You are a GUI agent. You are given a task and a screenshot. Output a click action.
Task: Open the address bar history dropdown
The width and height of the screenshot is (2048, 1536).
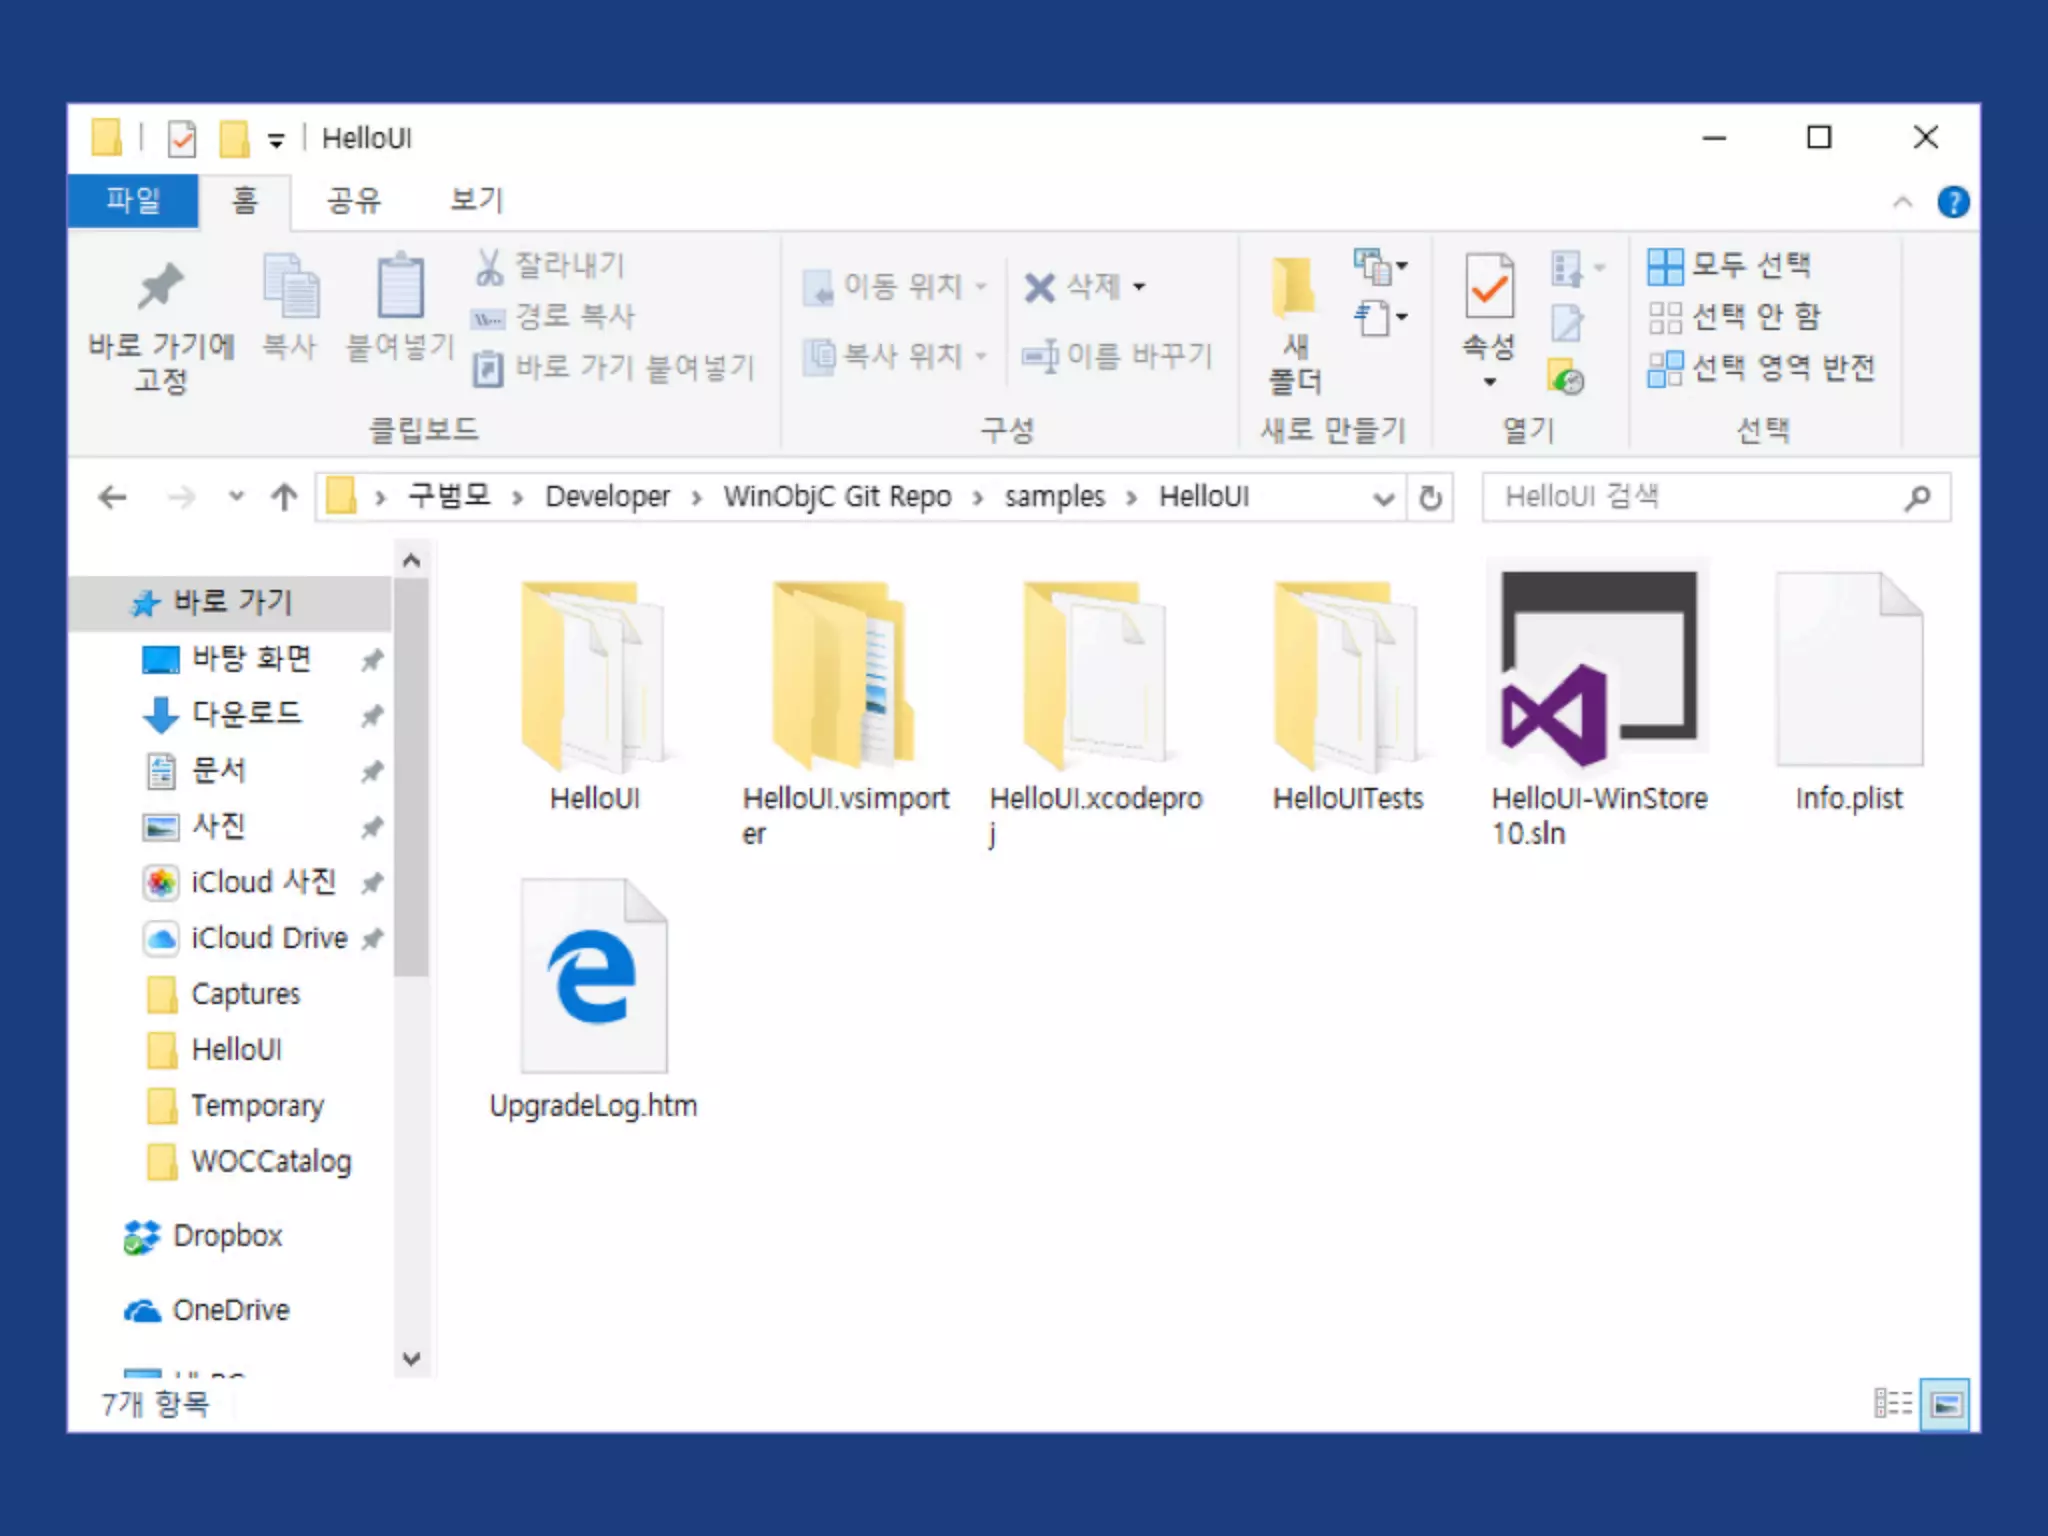(1384, 497)
